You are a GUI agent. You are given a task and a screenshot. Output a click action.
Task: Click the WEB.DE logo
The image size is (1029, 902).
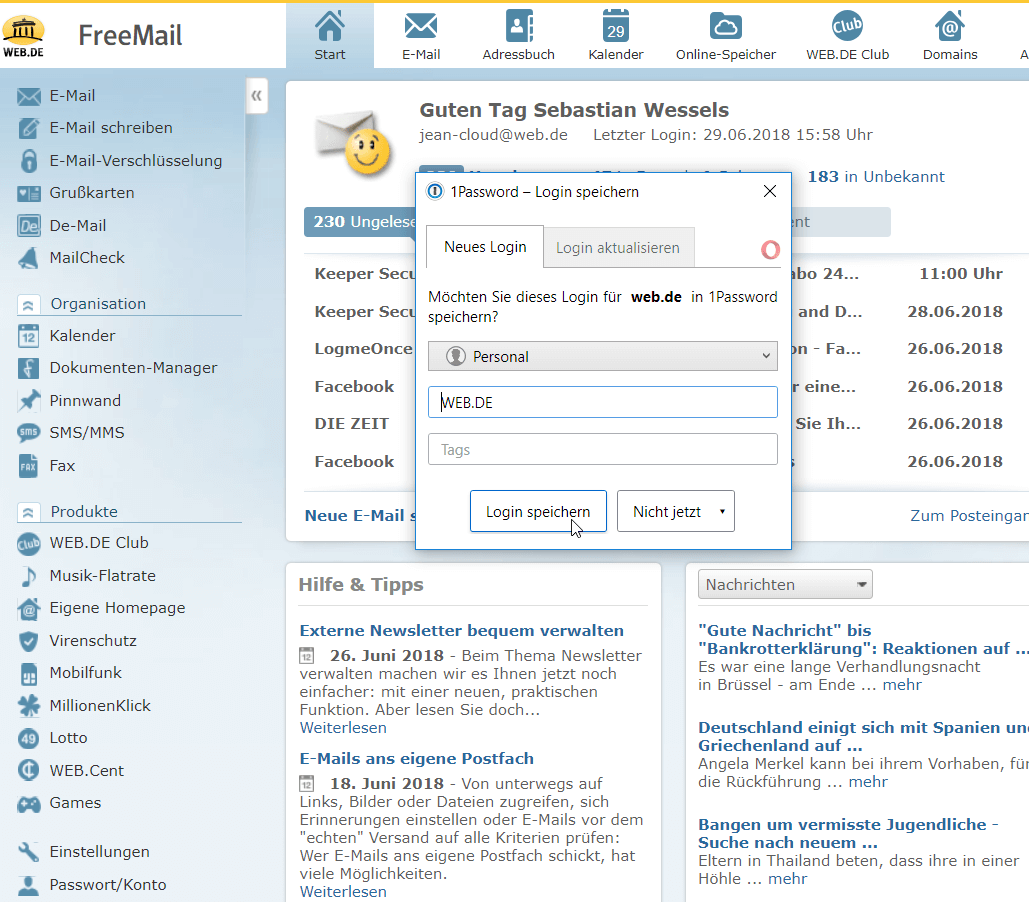click(24, 36)
